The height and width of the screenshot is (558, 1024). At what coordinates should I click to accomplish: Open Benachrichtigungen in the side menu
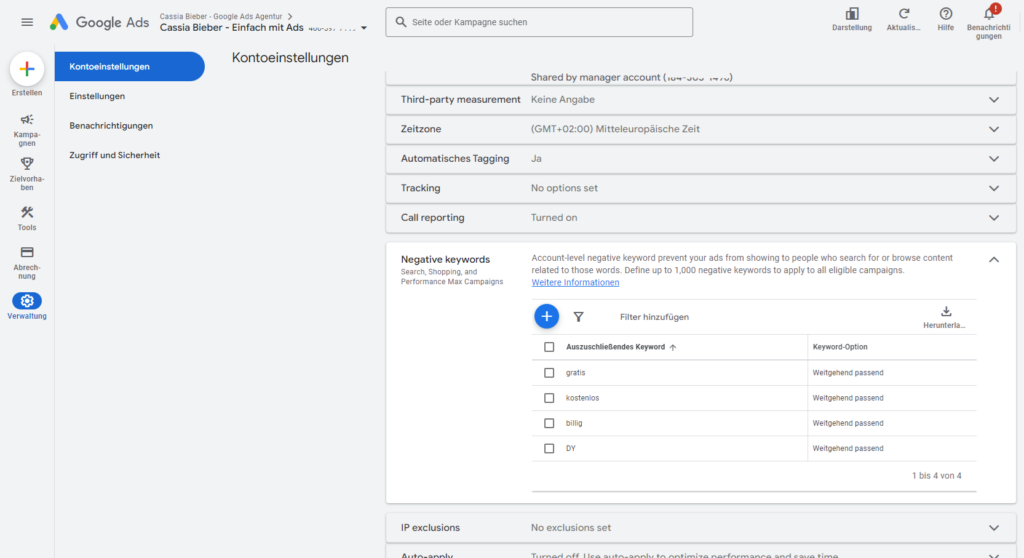(111, 125)
